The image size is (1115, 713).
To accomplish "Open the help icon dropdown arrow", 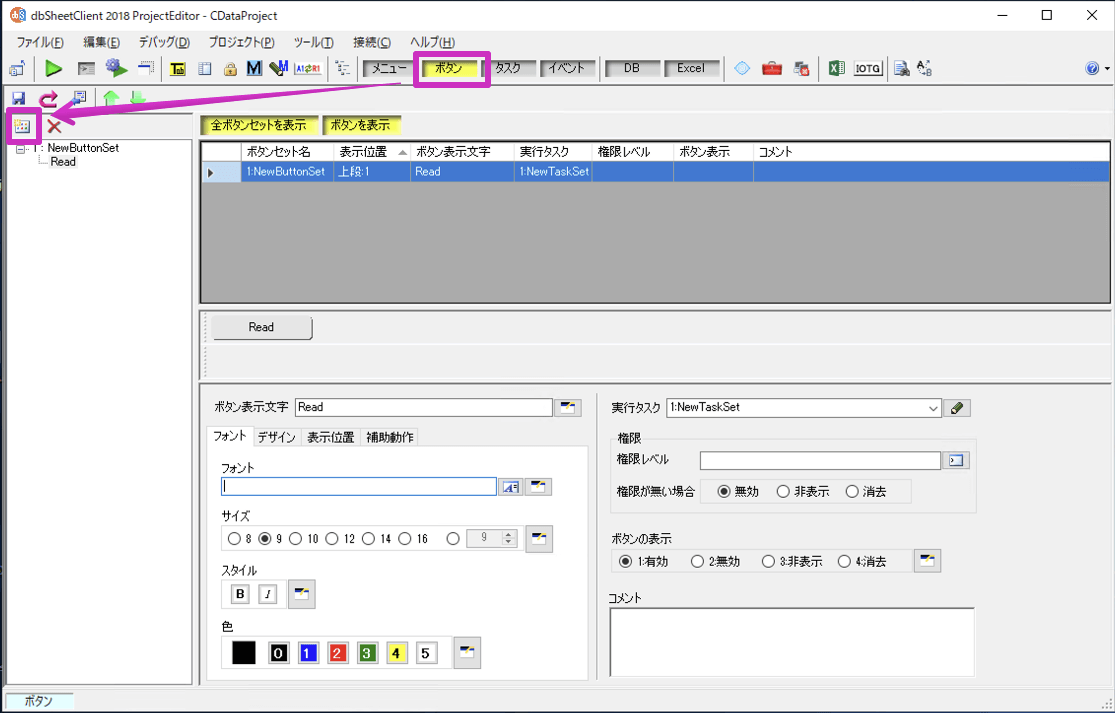I will (1106, 69).
